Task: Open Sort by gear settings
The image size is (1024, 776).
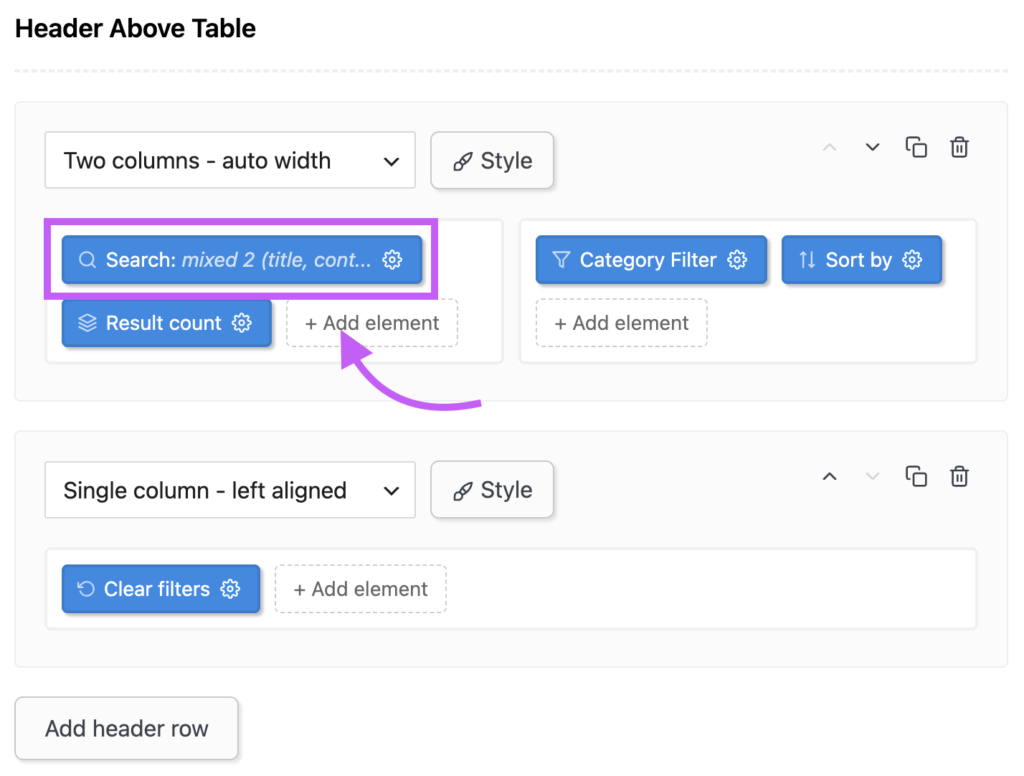Action: coord(912,259)
